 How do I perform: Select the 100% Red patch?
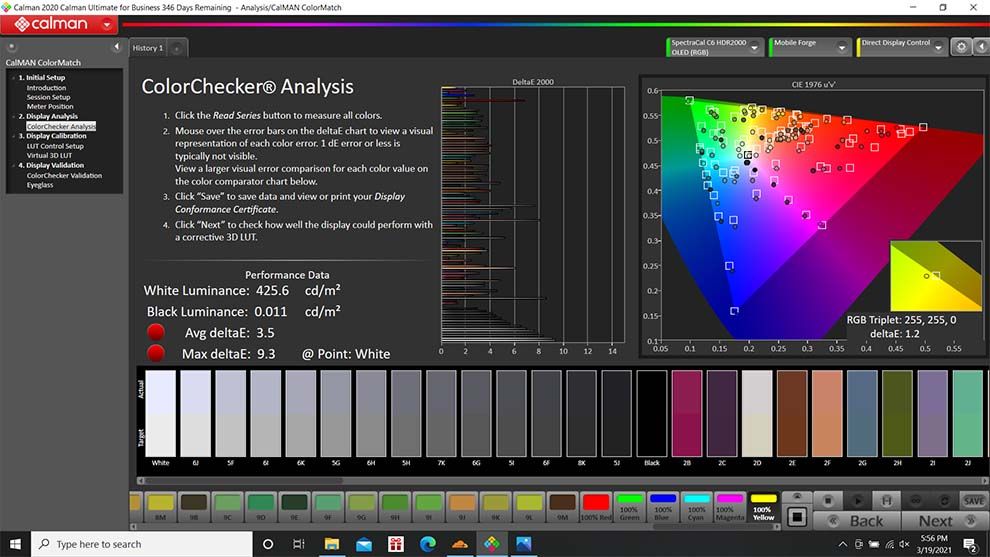pos(596,507)
